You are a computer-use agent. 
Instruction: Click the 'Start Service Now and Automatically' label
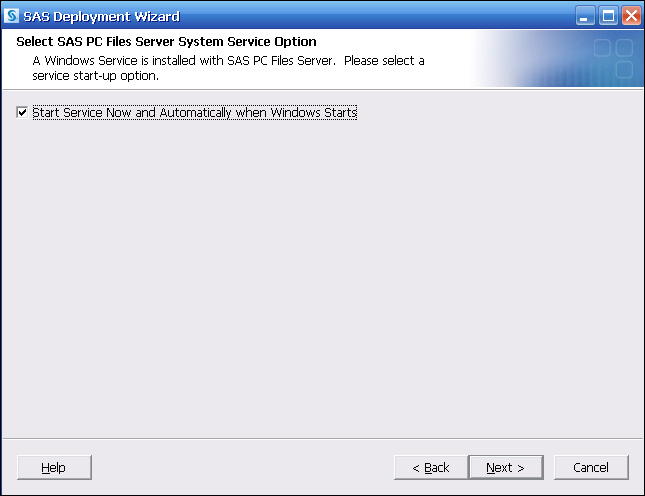(x=194, y=113)
